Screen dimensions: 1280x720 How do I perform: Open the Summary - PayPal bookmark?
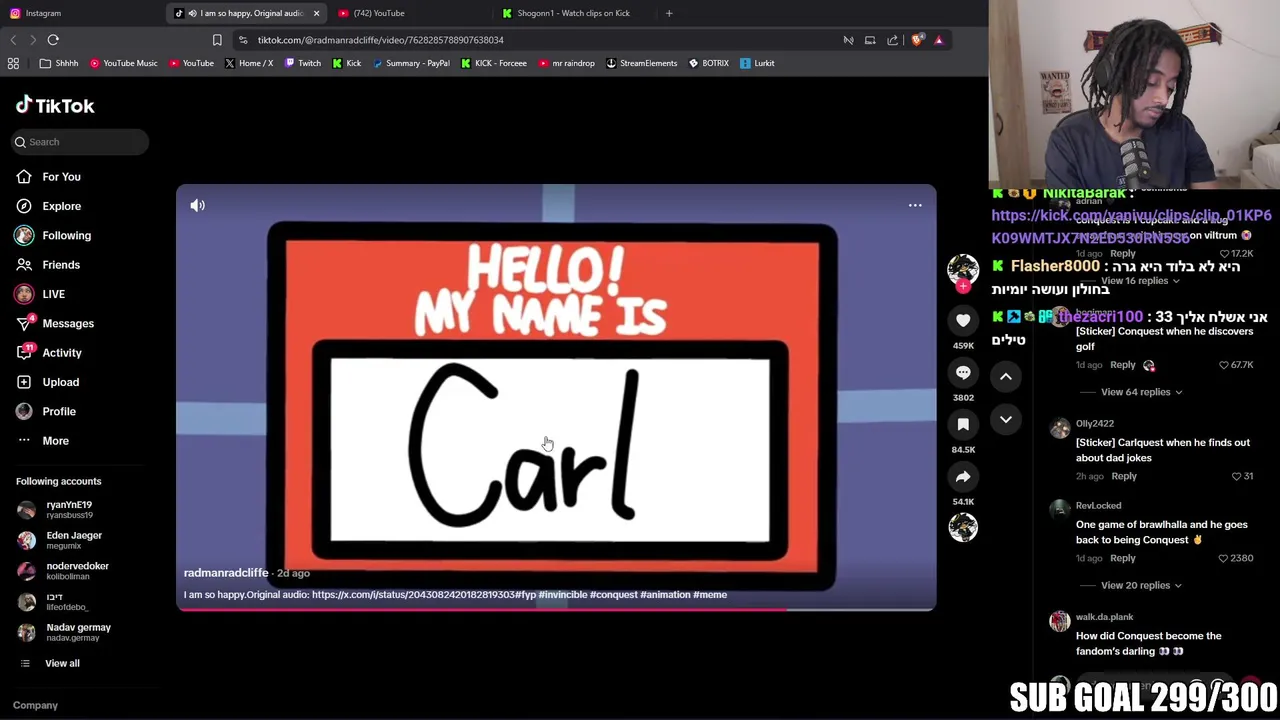pyautogui.click(x=411, y=63)
